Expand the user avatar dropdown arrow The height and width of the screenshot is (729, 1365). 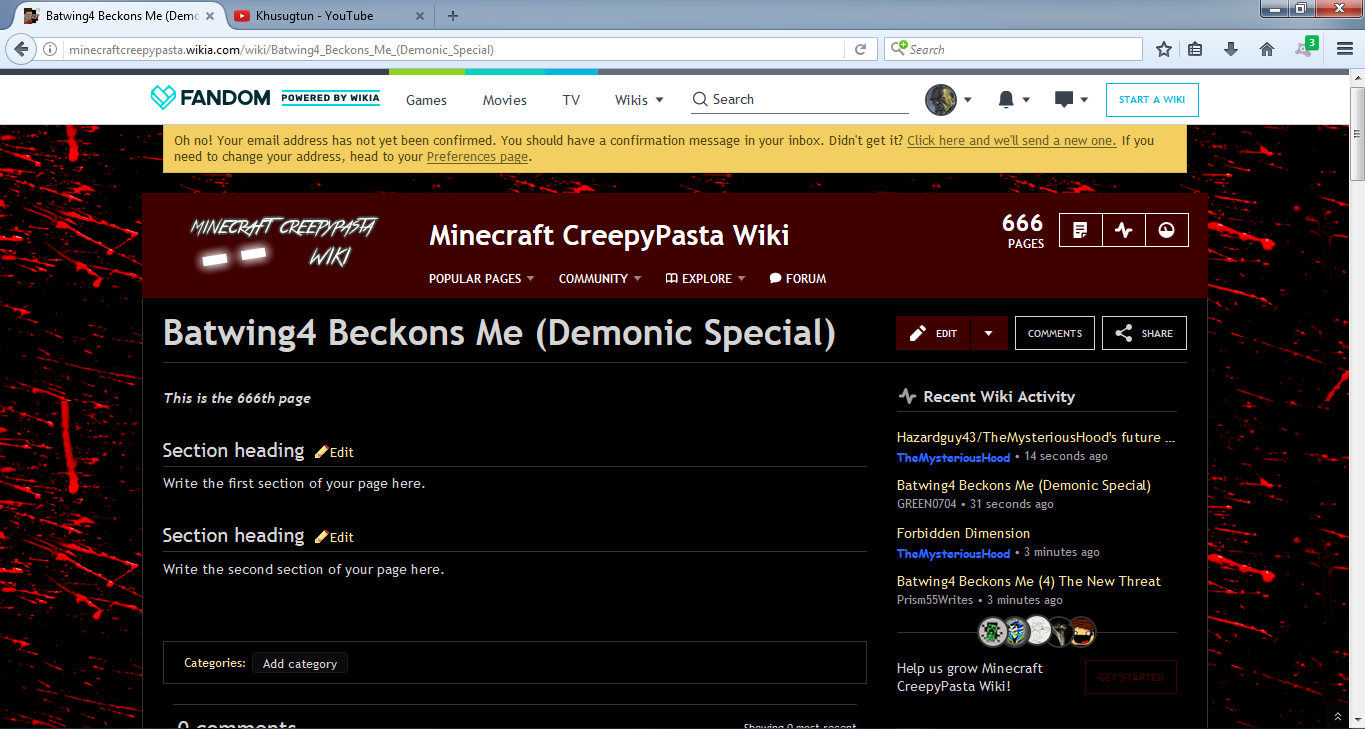(967, 100)
